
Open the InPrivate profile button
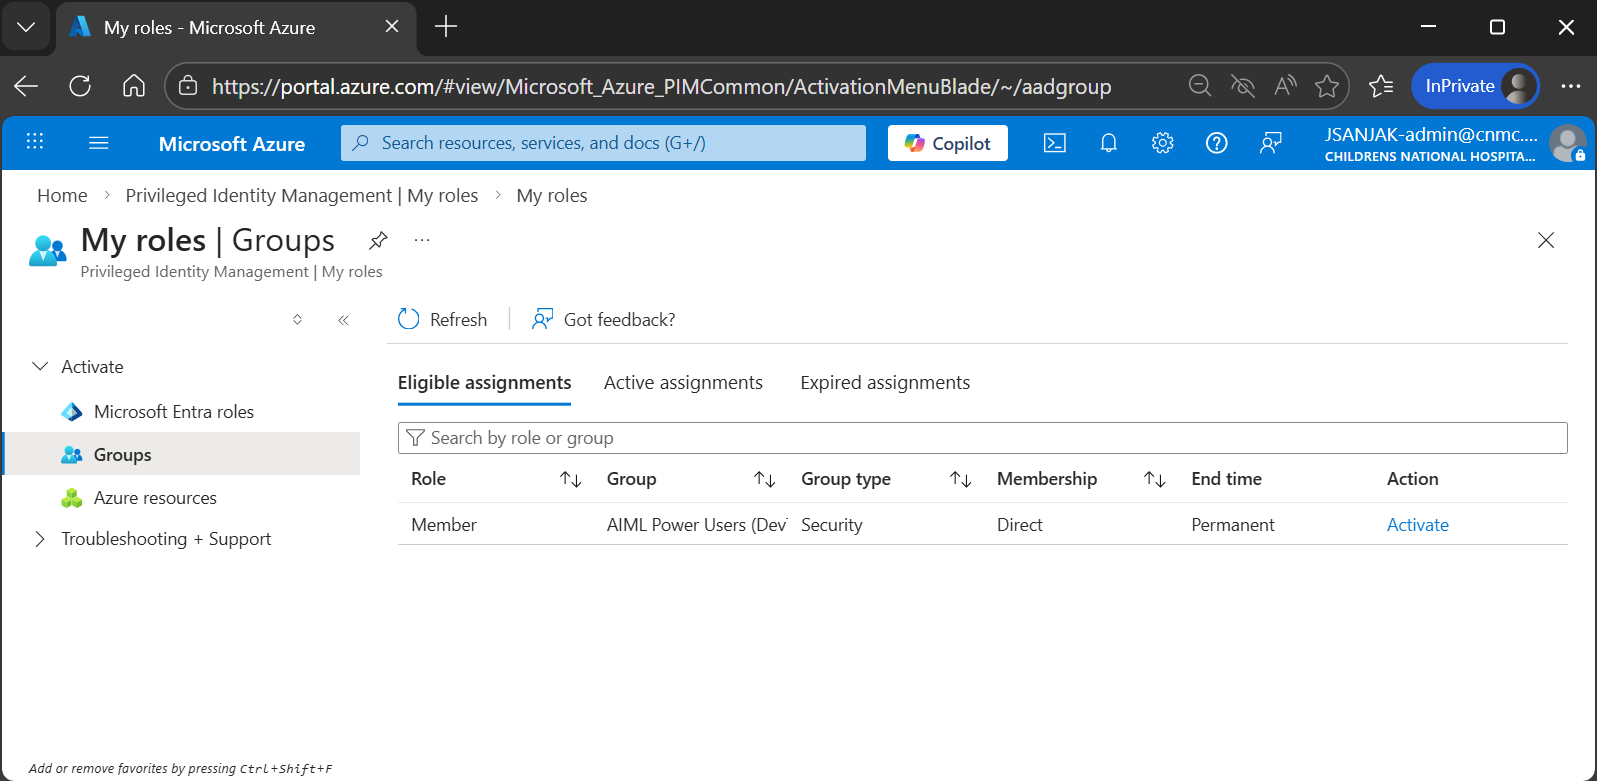pos(1475,86)
